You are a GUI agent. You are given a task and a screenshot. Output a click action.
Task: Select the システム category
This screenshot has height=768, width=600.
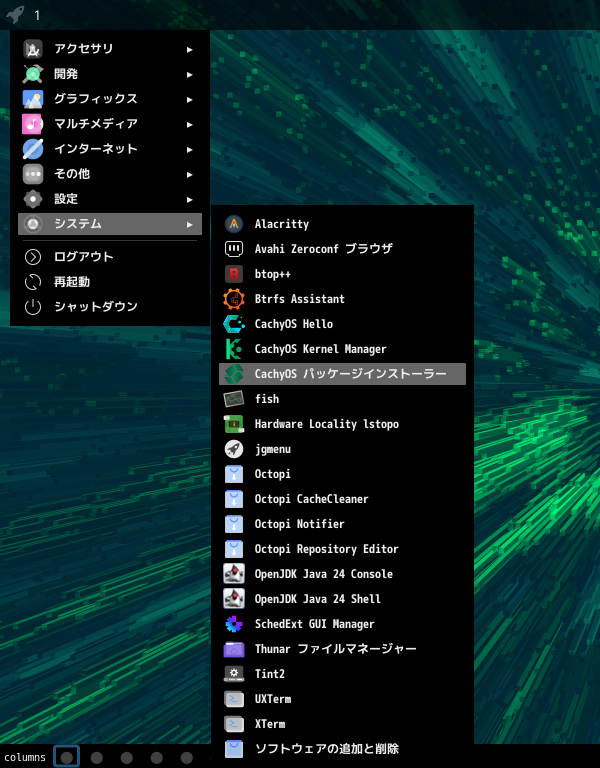(110, 224)
